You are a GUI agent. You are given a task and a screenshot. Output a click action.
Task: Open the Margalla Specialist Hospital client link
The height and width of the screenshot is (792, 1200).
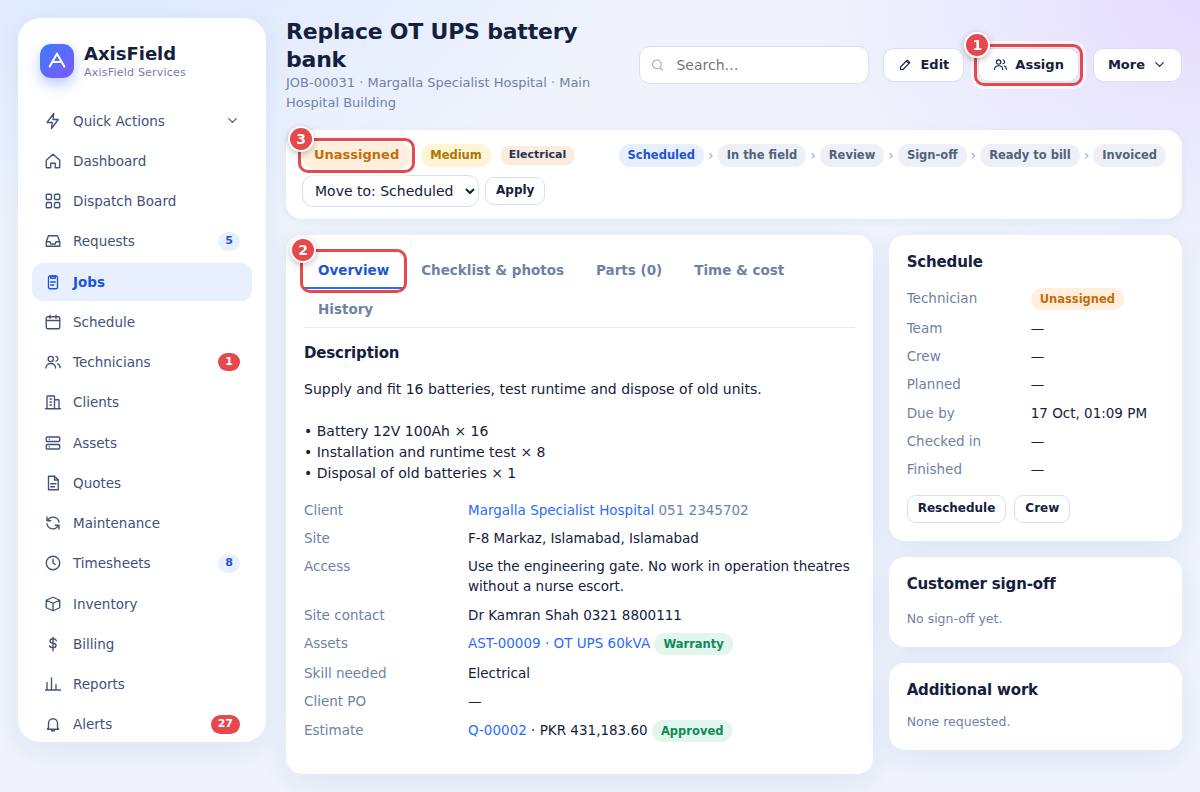click(x=561, y=510)
